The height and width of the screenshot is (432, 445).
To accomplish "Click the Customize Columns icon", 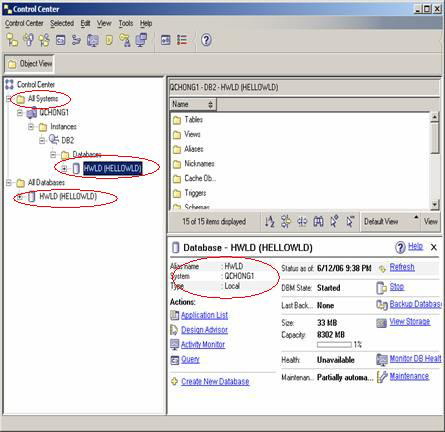I will (302, 221).
